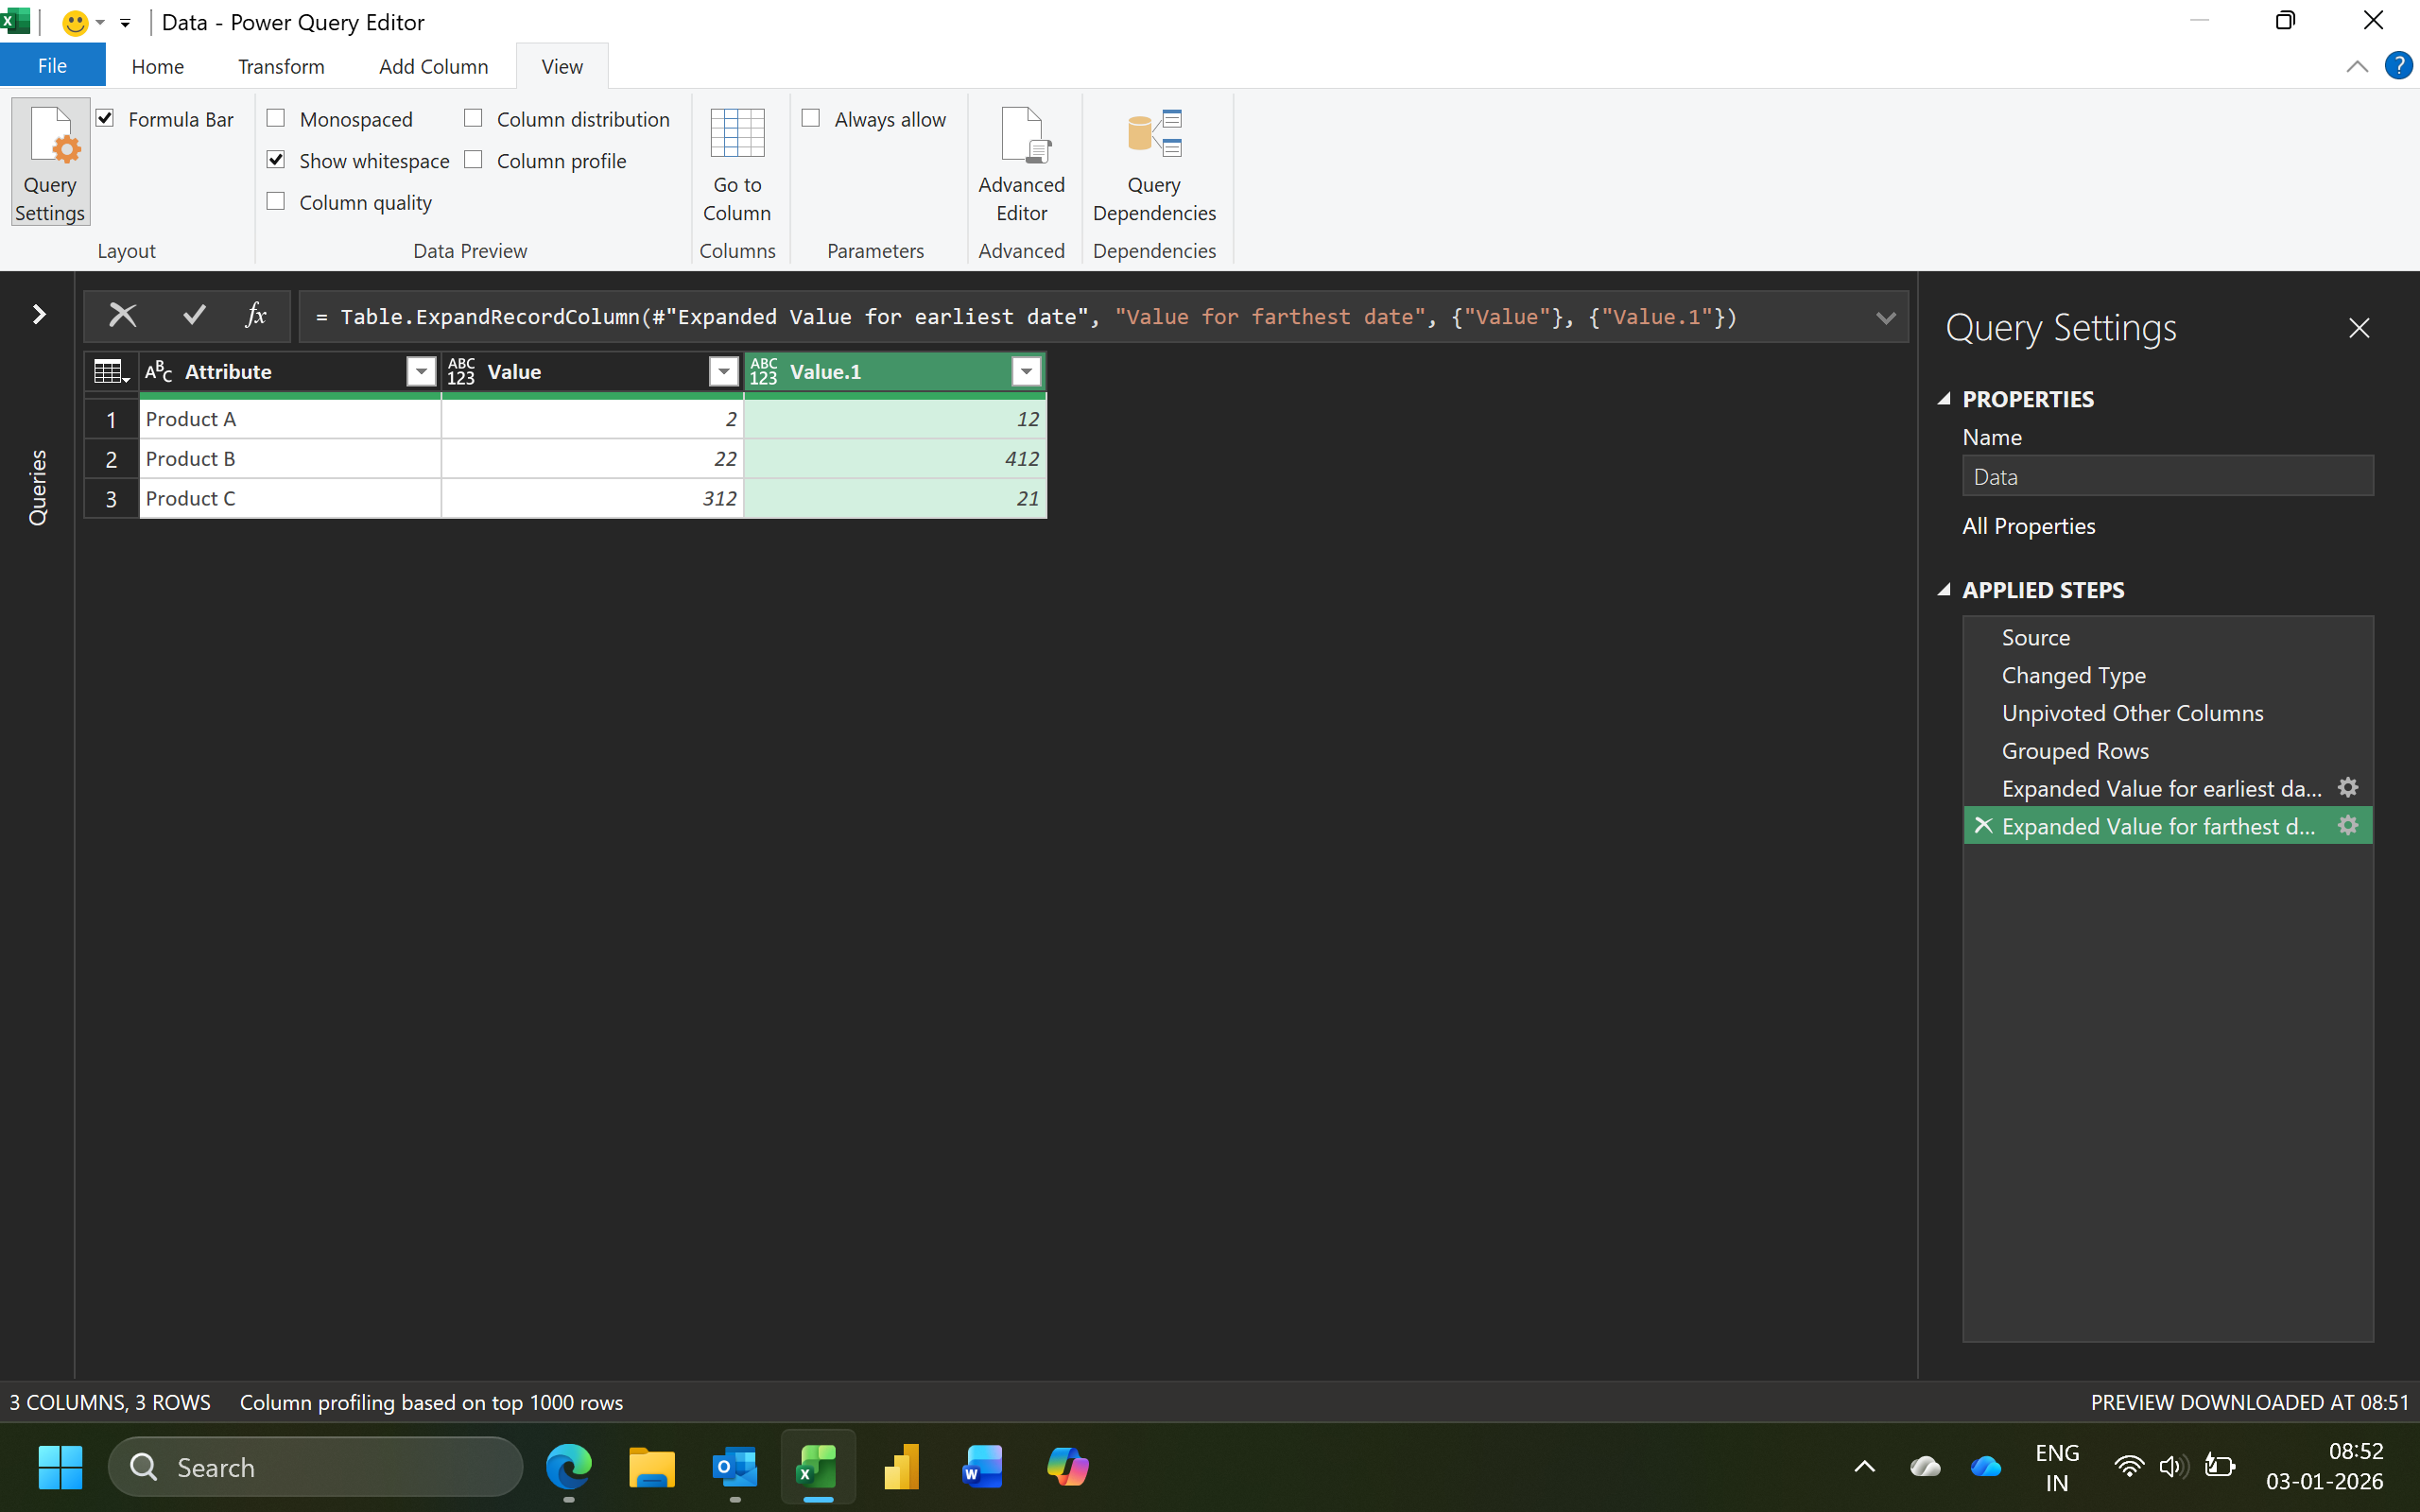Open the Help question mark icon
Screen dimensions: 2420x1512
(x=2398, y=66)
